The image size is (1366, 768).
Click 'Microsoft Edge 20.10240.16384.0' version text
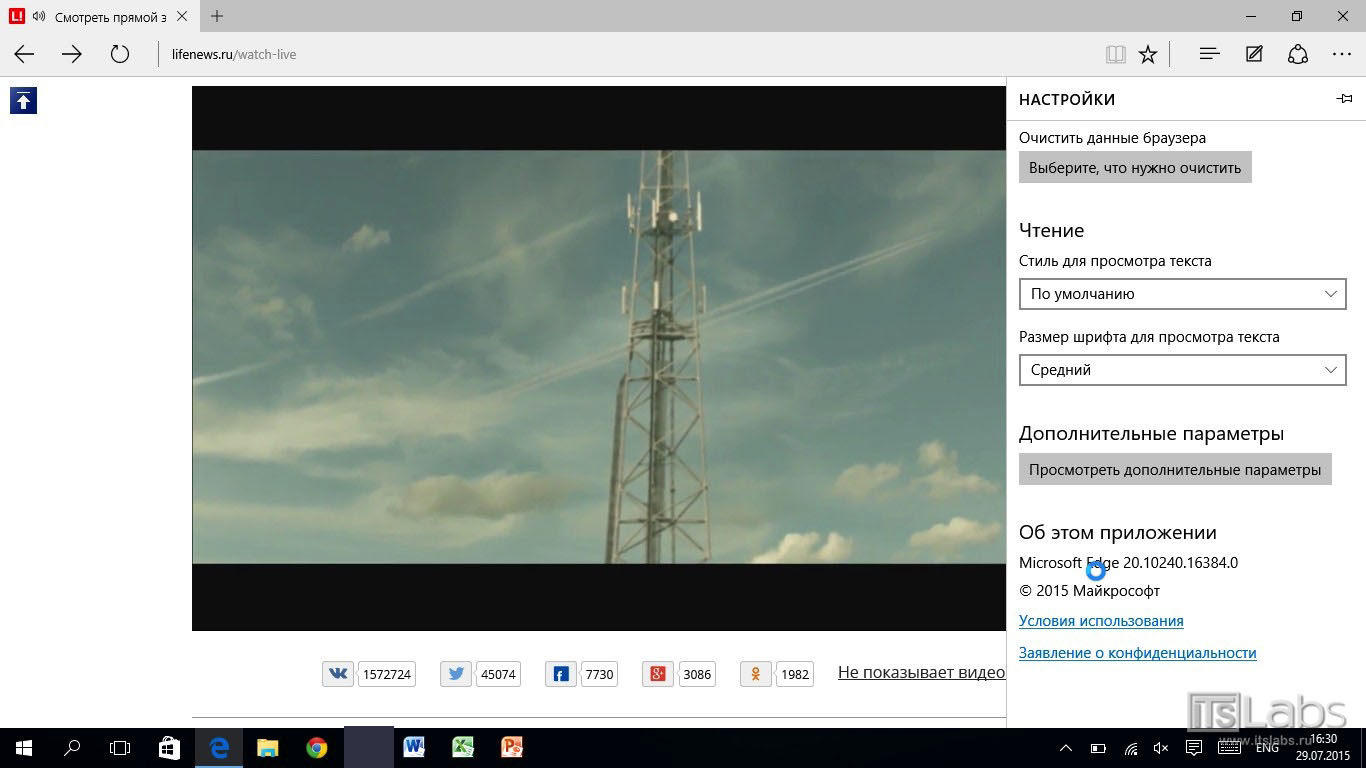(x=1128, y=563)
